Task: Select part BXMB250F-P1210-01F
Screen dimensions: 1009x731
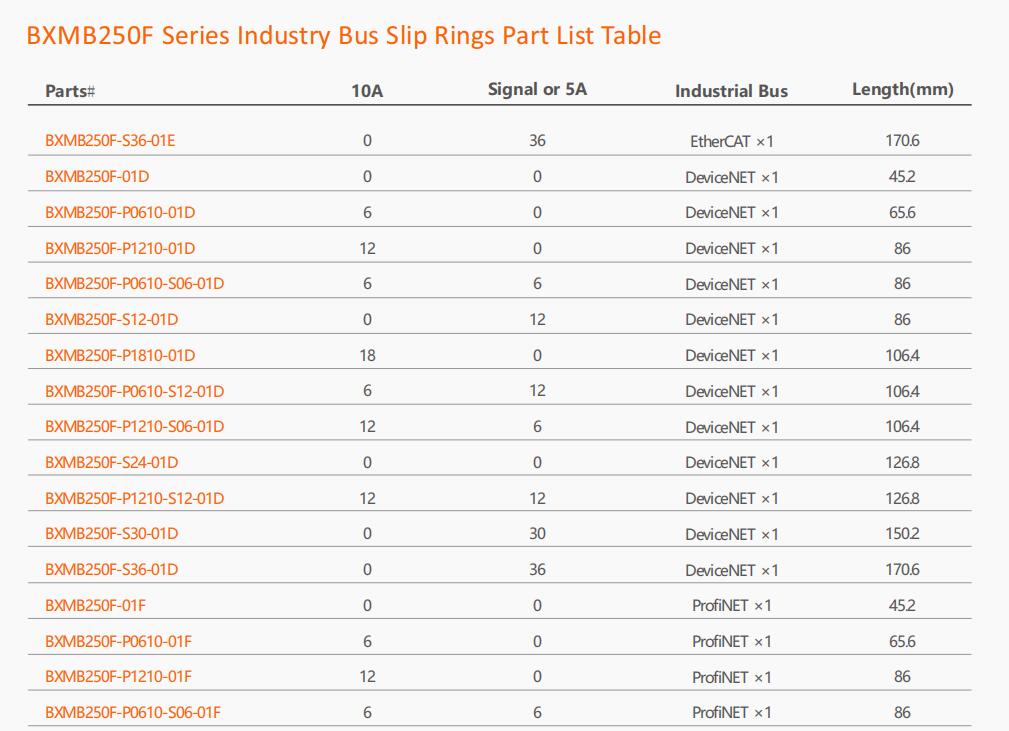Action: pos(118,677)
